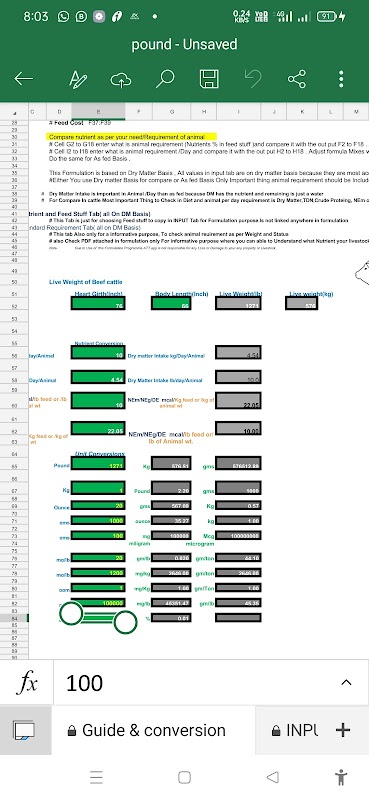The width and height of the screenshot is (369, 800).
Task: Tap the undo arrow icon
Action: coord(253,79)
